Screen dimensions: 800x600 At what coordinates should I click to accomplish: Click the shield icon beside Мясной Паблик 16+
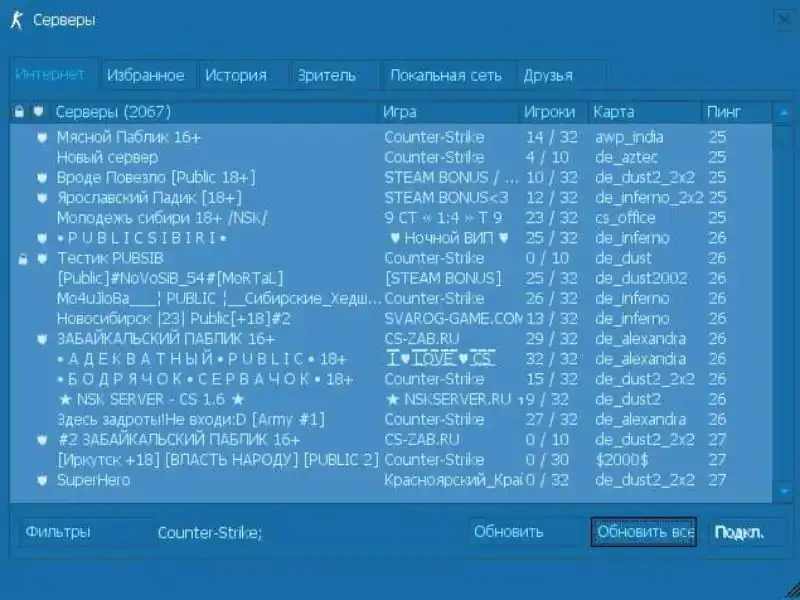click(42, 137)
